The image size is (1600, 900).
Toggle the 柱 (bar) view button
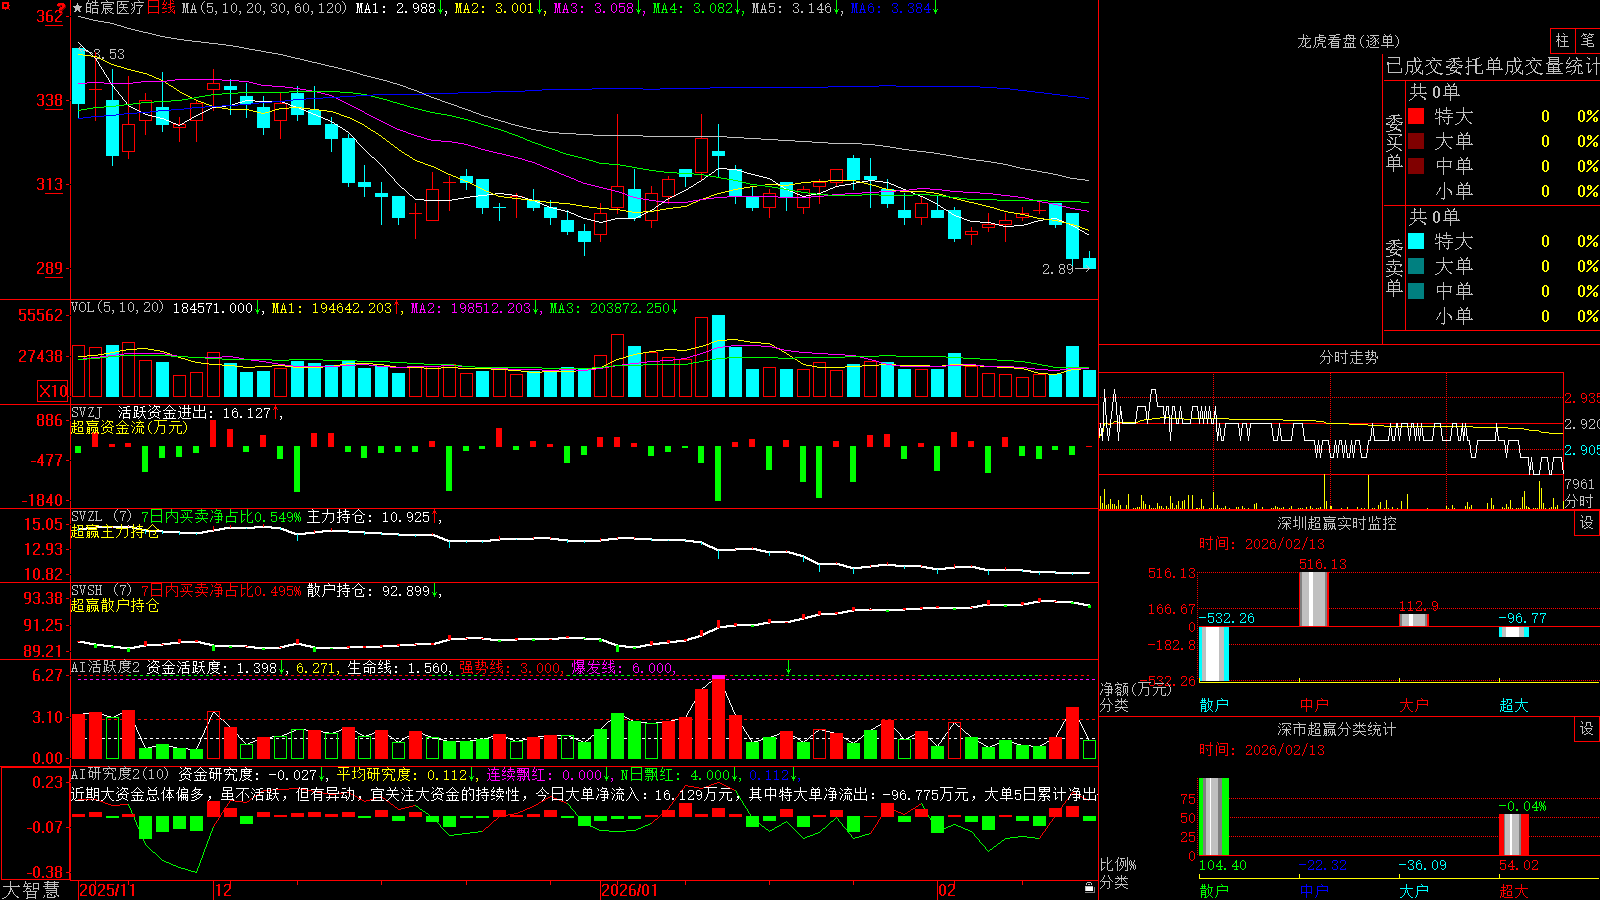point(1562,40)
